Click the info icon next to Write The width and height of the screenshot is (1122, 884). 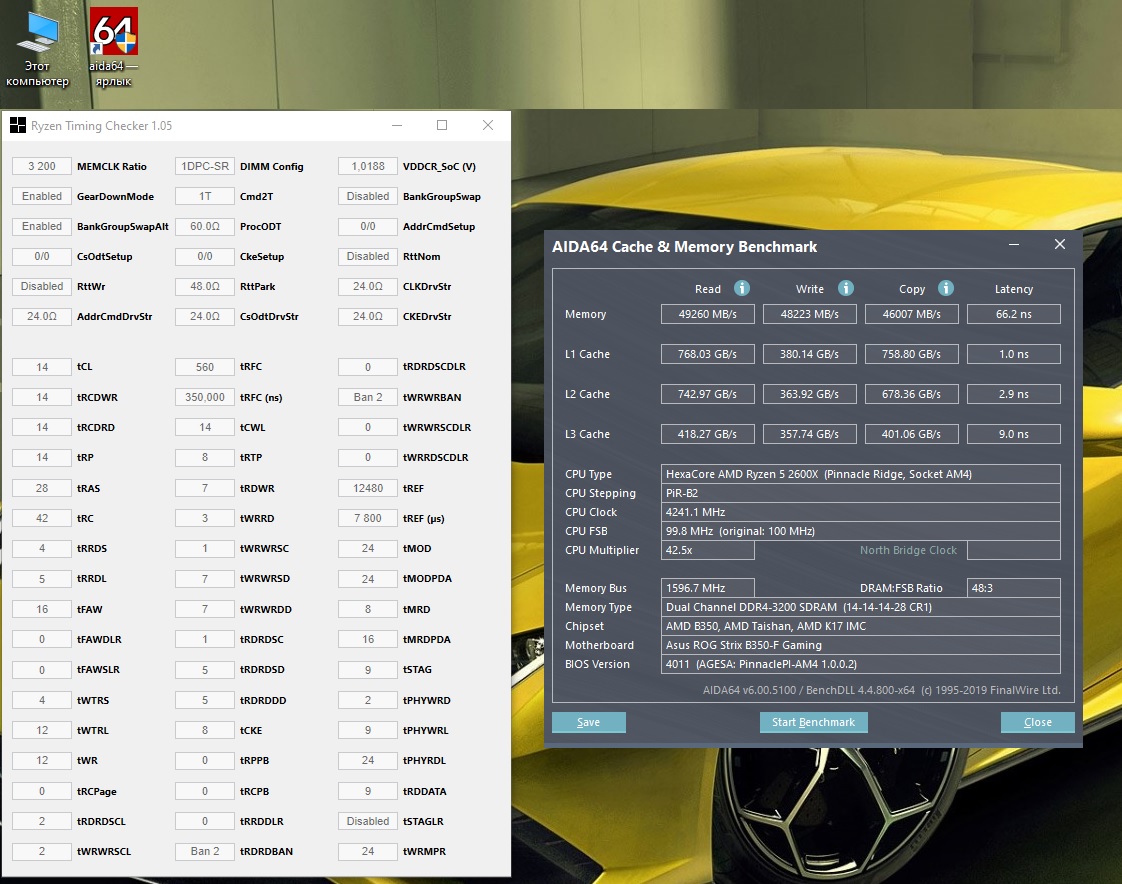click(x=845, y=288)
